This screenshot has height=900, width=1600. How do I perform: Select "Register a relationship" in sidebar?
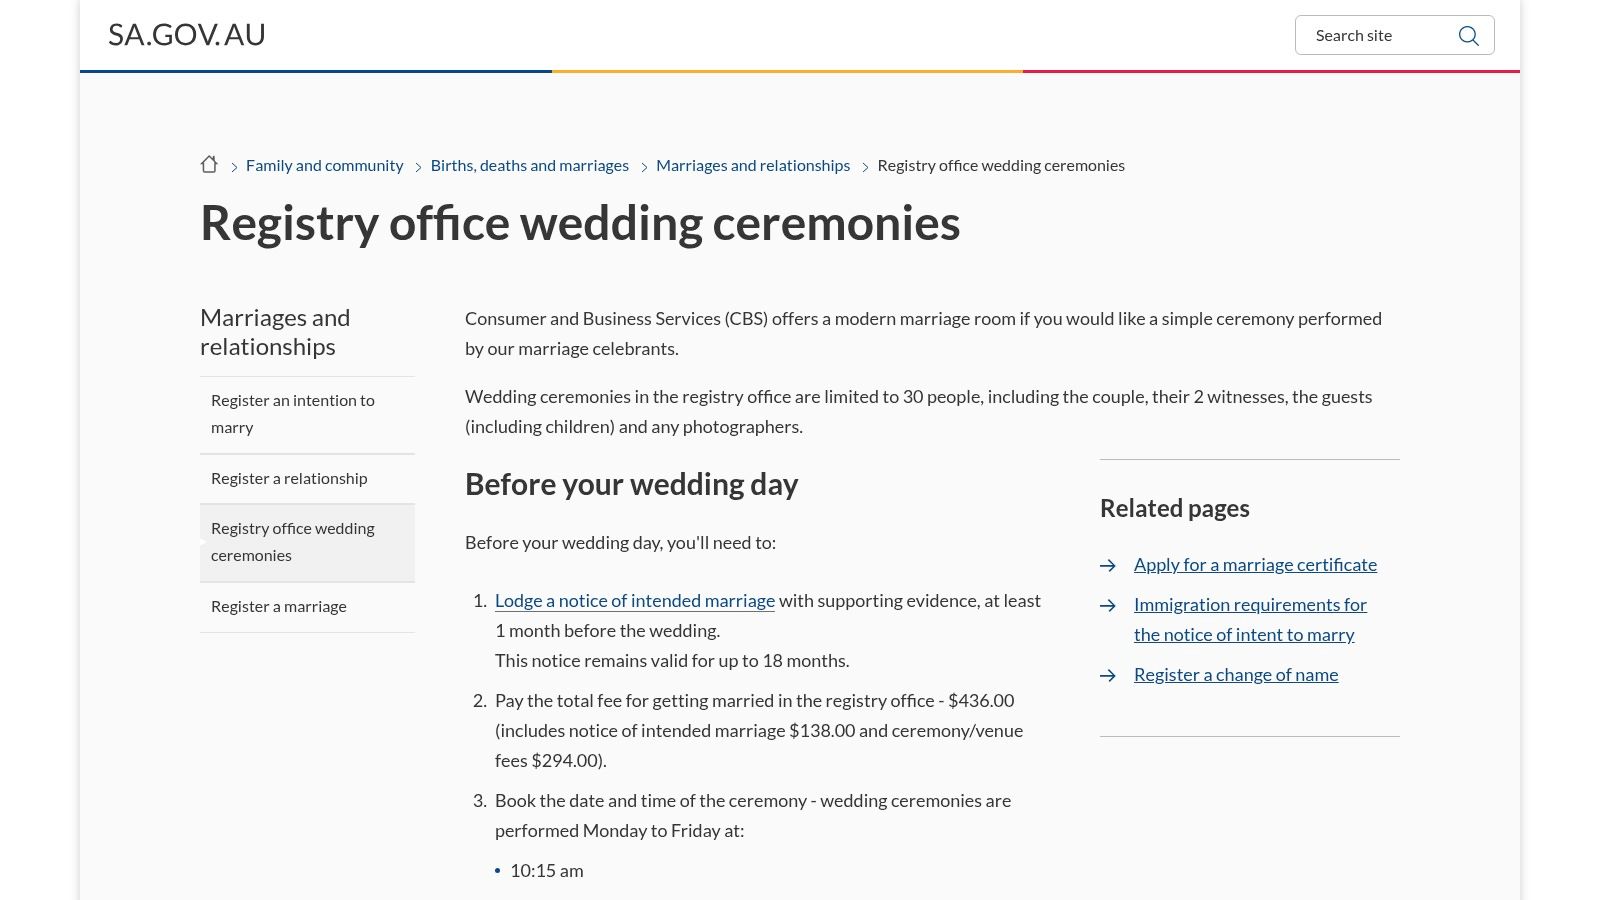tap(289, 478)
